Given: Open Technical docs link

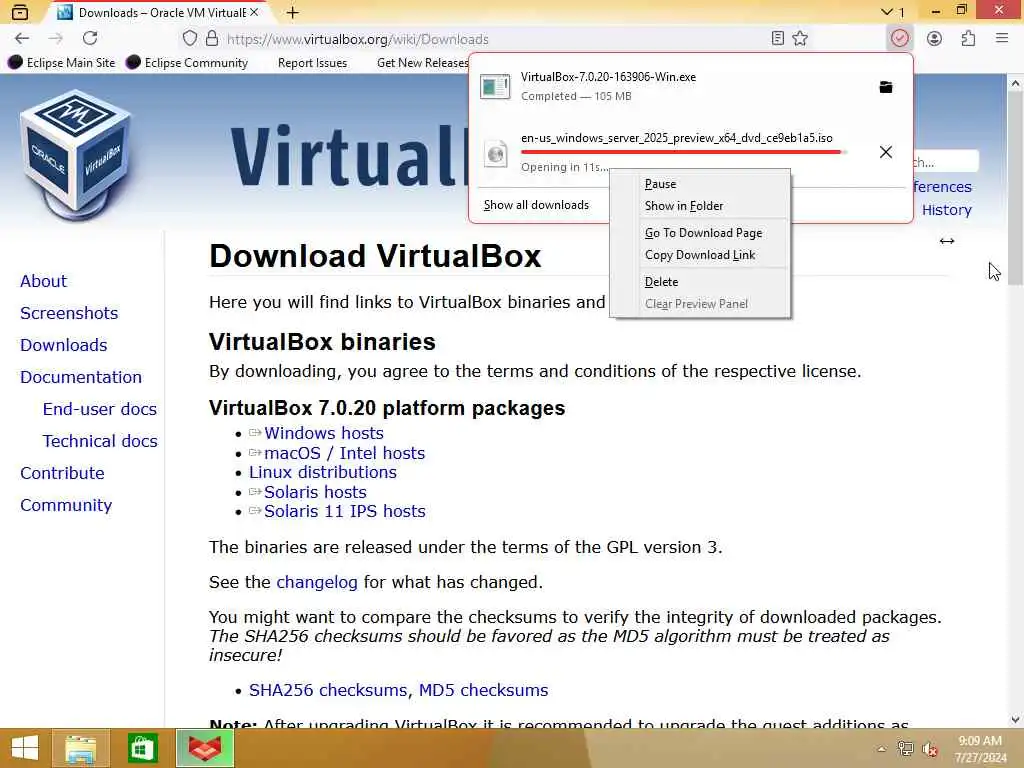Looking at the screenshot, I should click(100, 441).
